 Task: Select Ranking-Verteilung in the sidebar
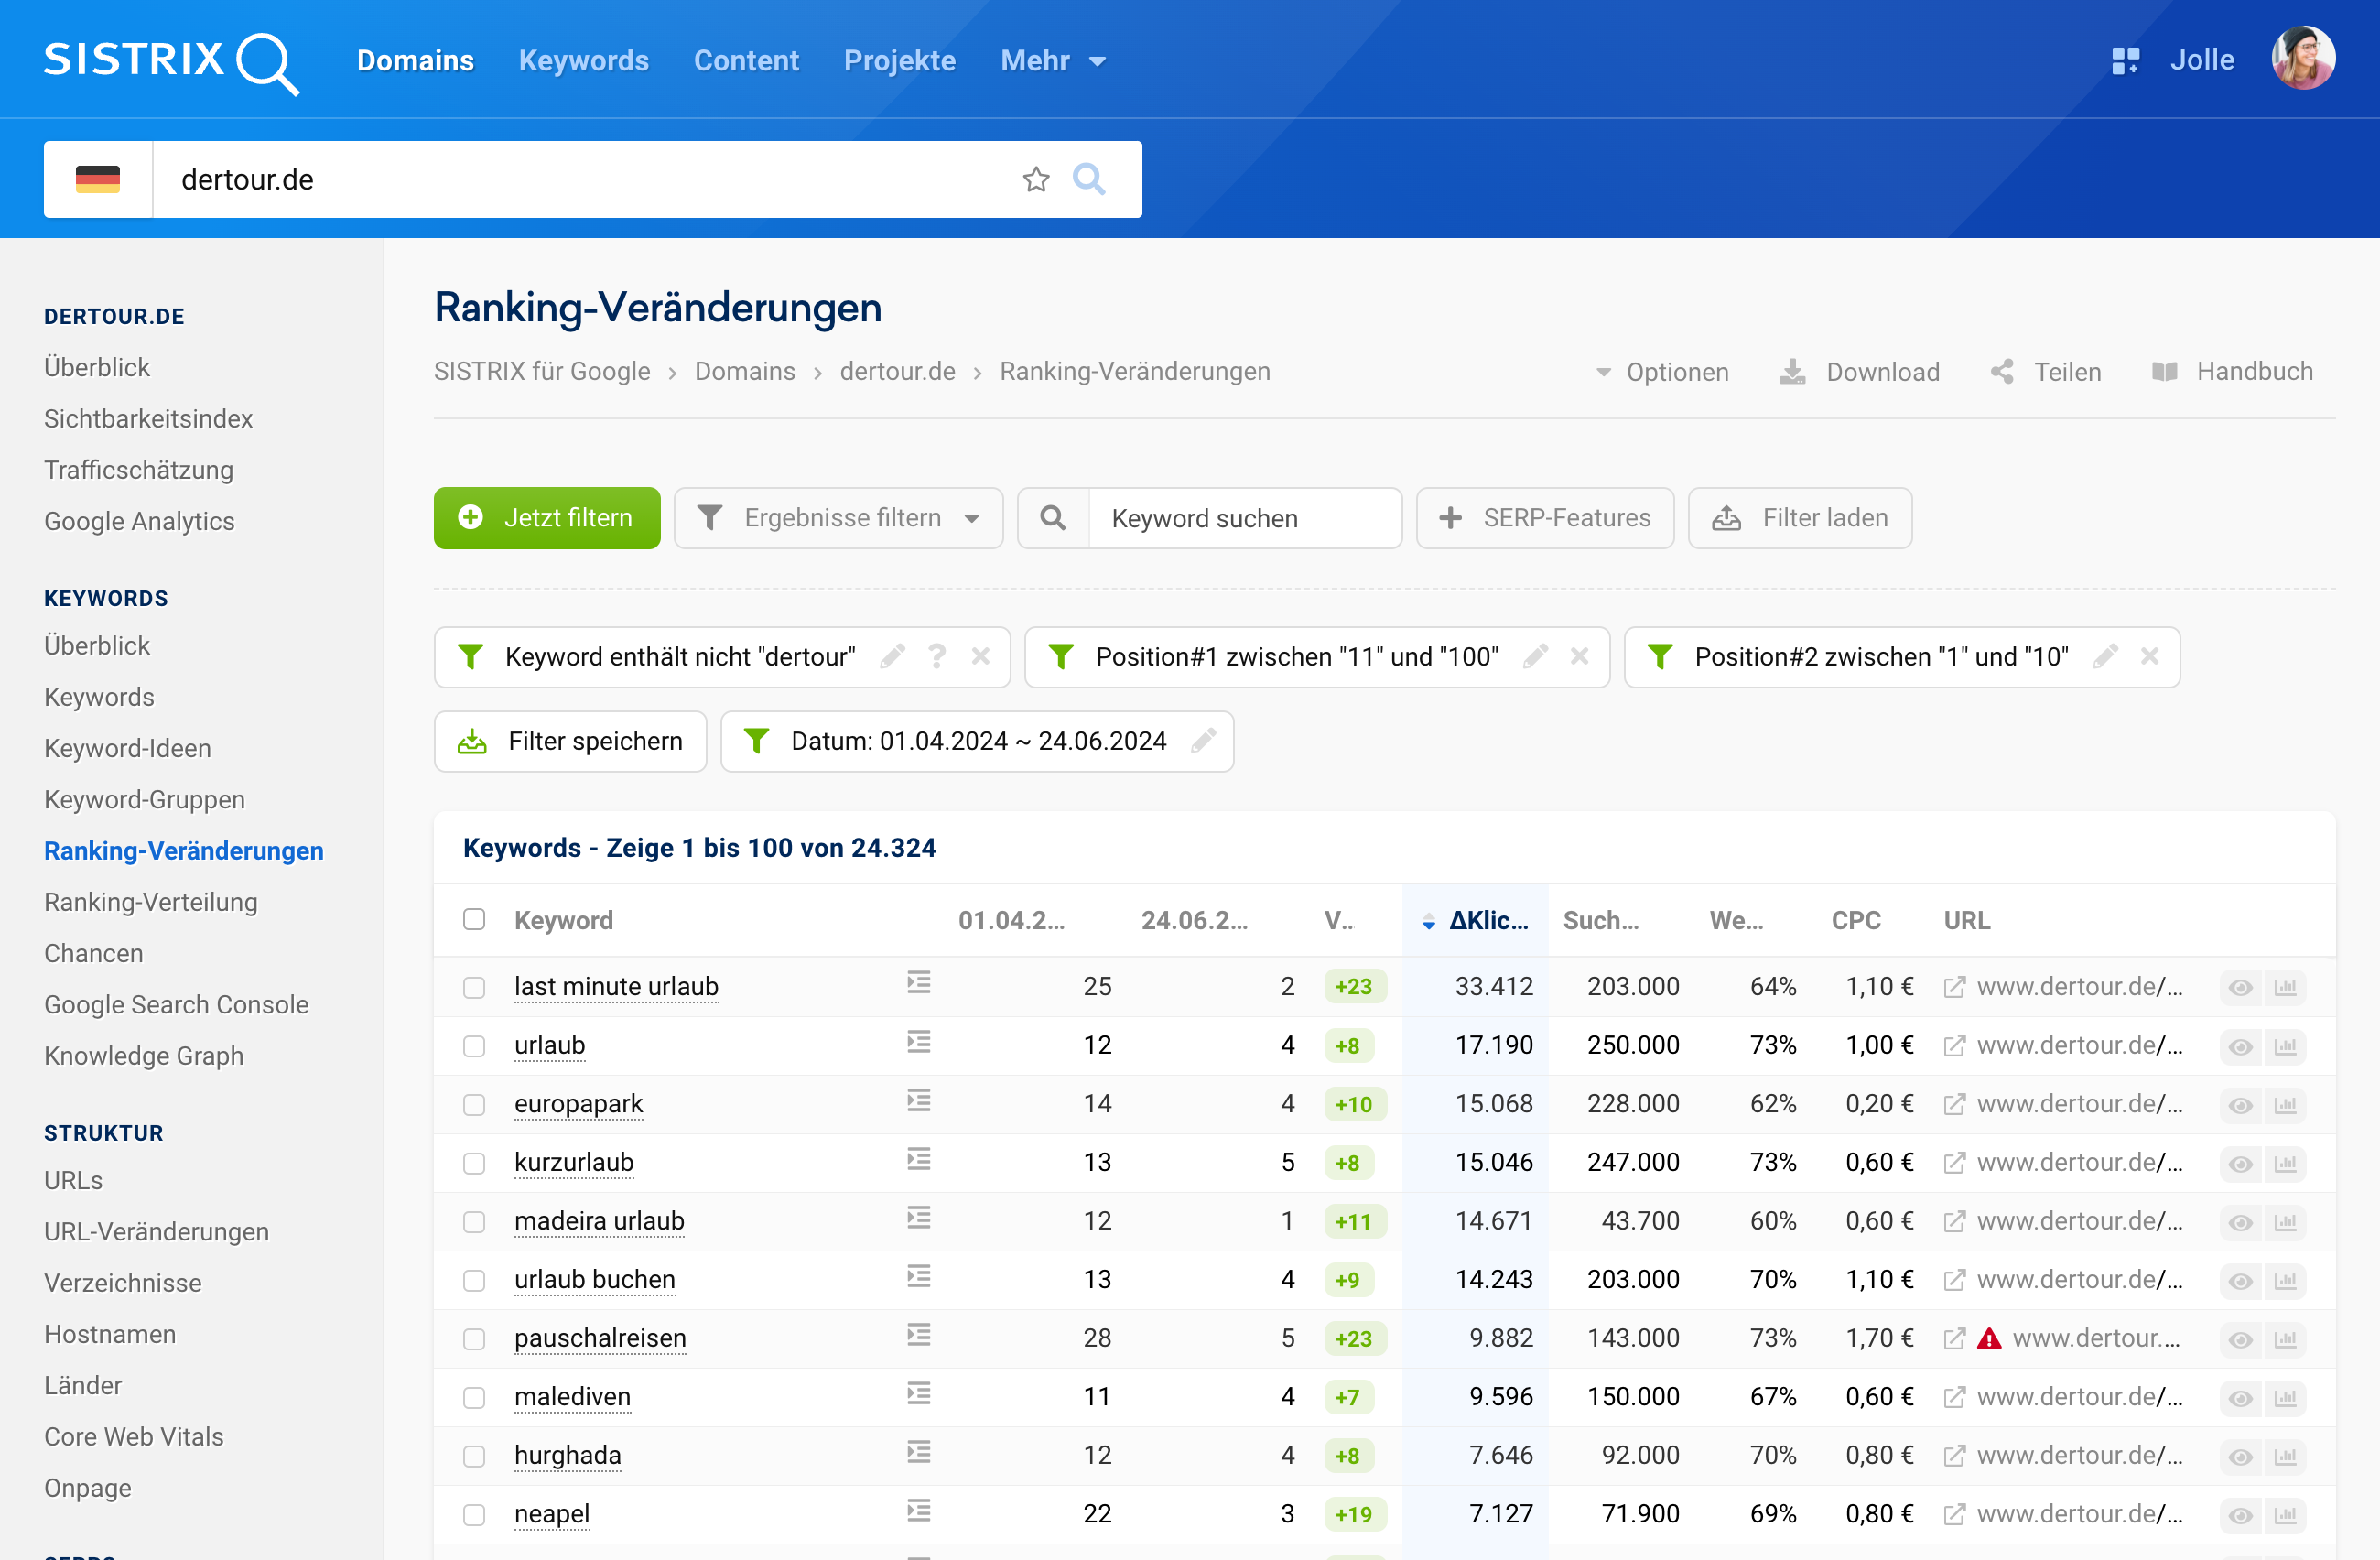point(151,902)
